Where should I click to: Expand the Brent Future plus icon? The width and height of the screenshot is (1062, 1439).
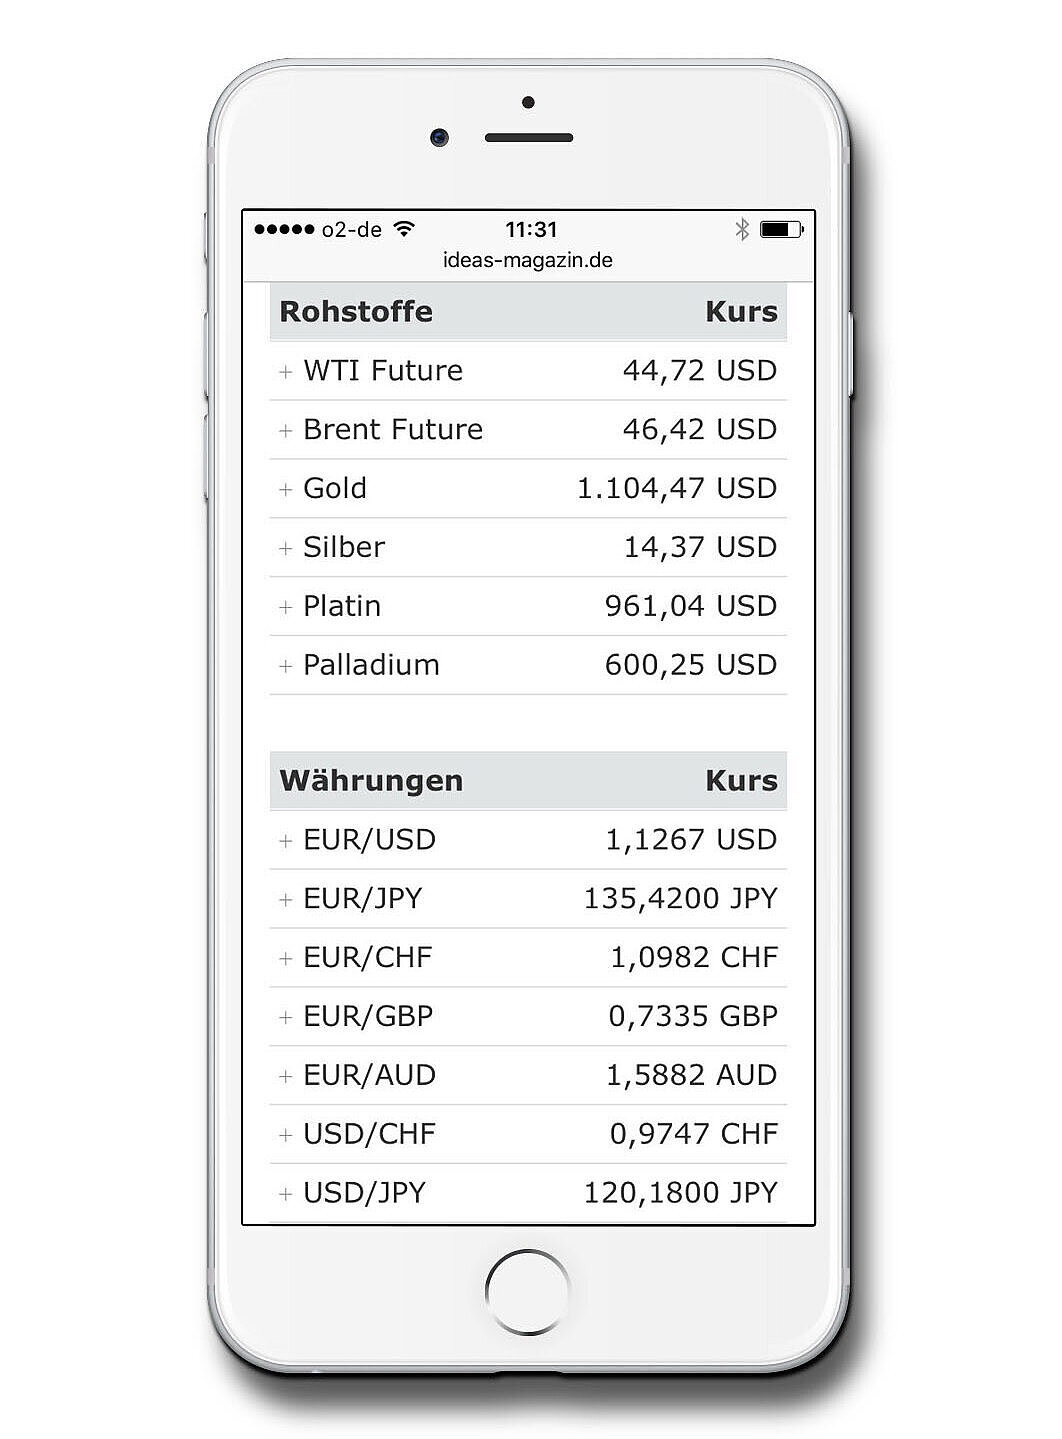click(x=286, y=431)
